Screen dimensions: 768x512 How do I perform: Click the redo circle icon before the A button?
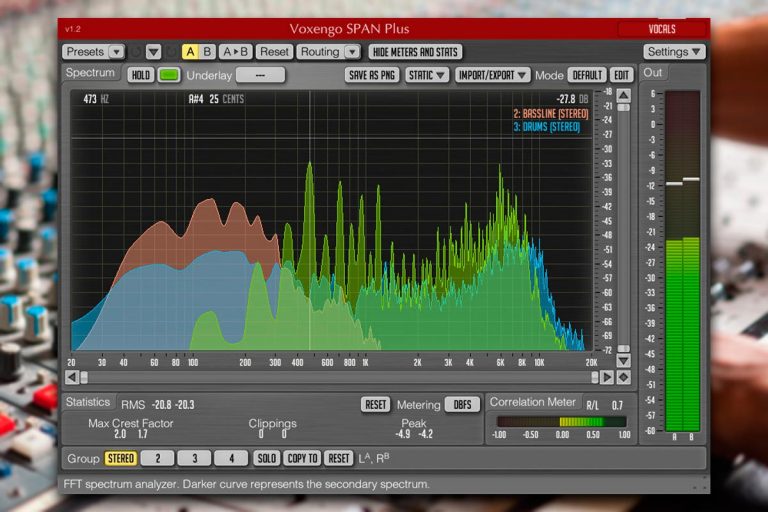[x=171, y=51]
